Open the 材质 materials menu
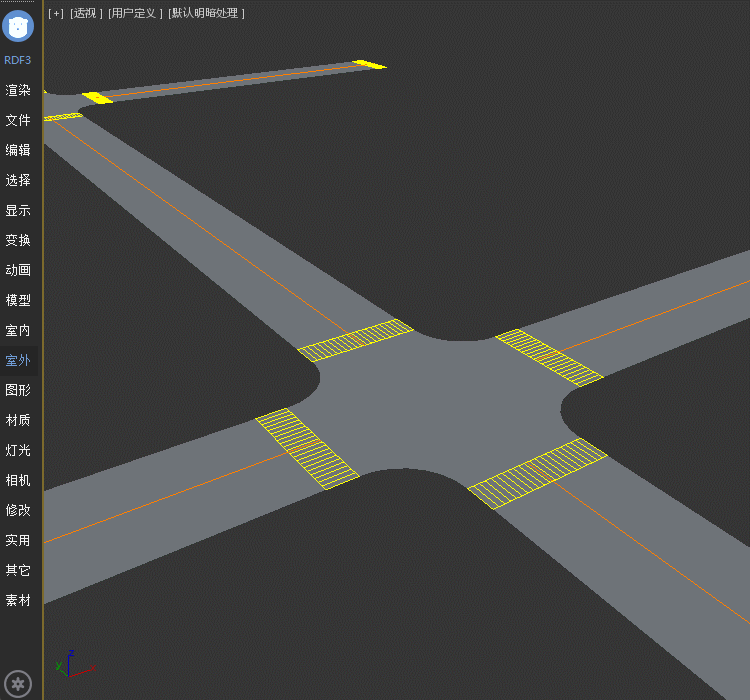 click(18, 420)
